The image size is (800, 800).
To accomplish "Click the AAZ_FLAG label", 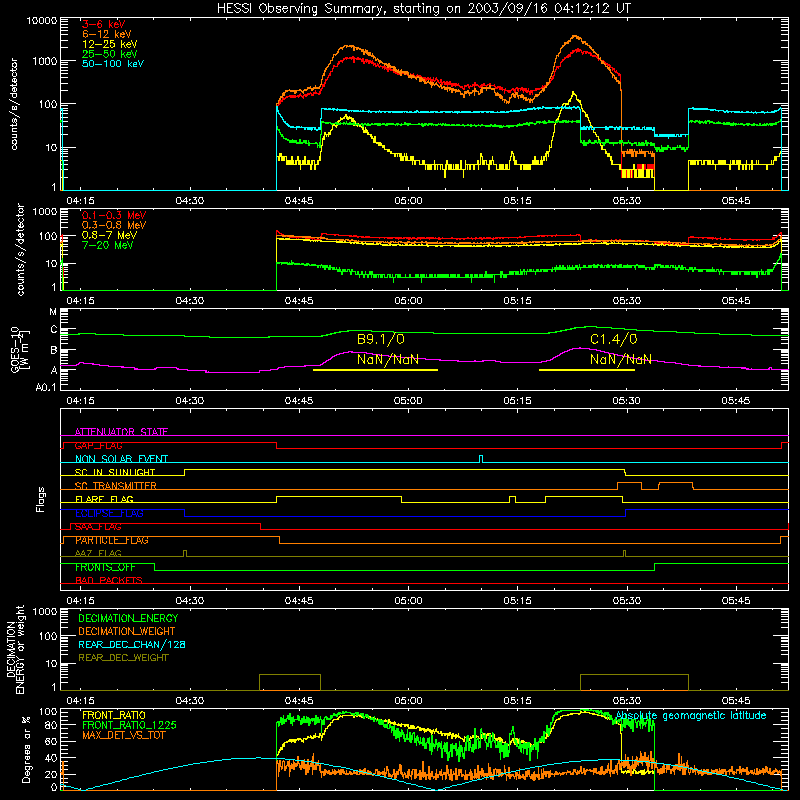I will click(98, 553).
